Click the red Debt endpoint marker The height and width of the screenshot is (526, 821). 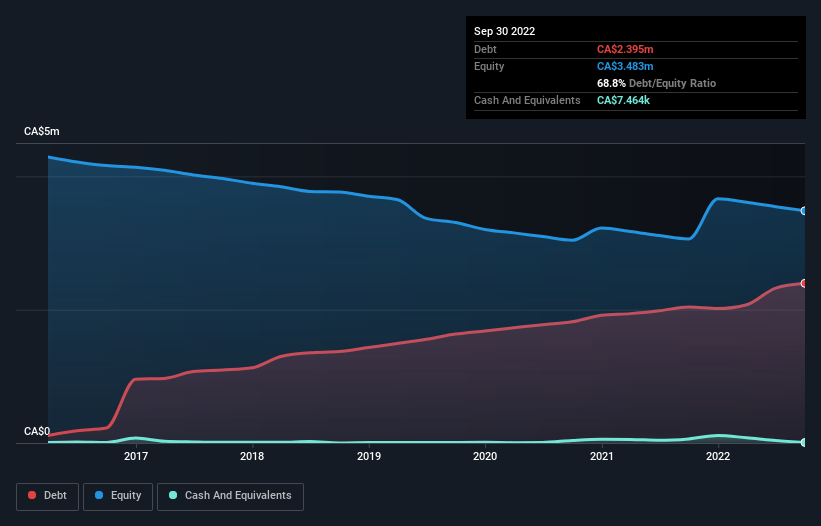804,283
